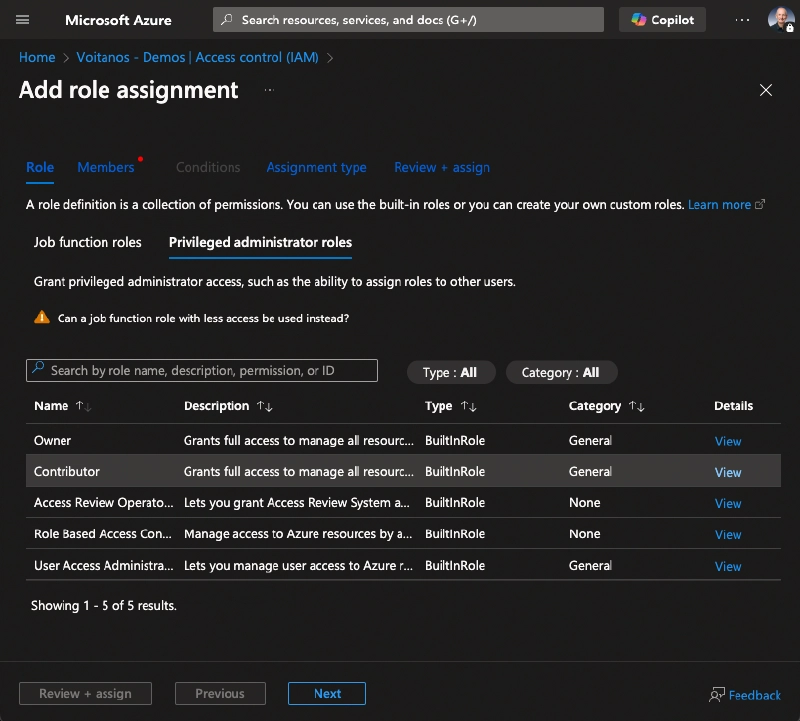
Task: Click the warning triangle next to the advisory
Action: 41,318
